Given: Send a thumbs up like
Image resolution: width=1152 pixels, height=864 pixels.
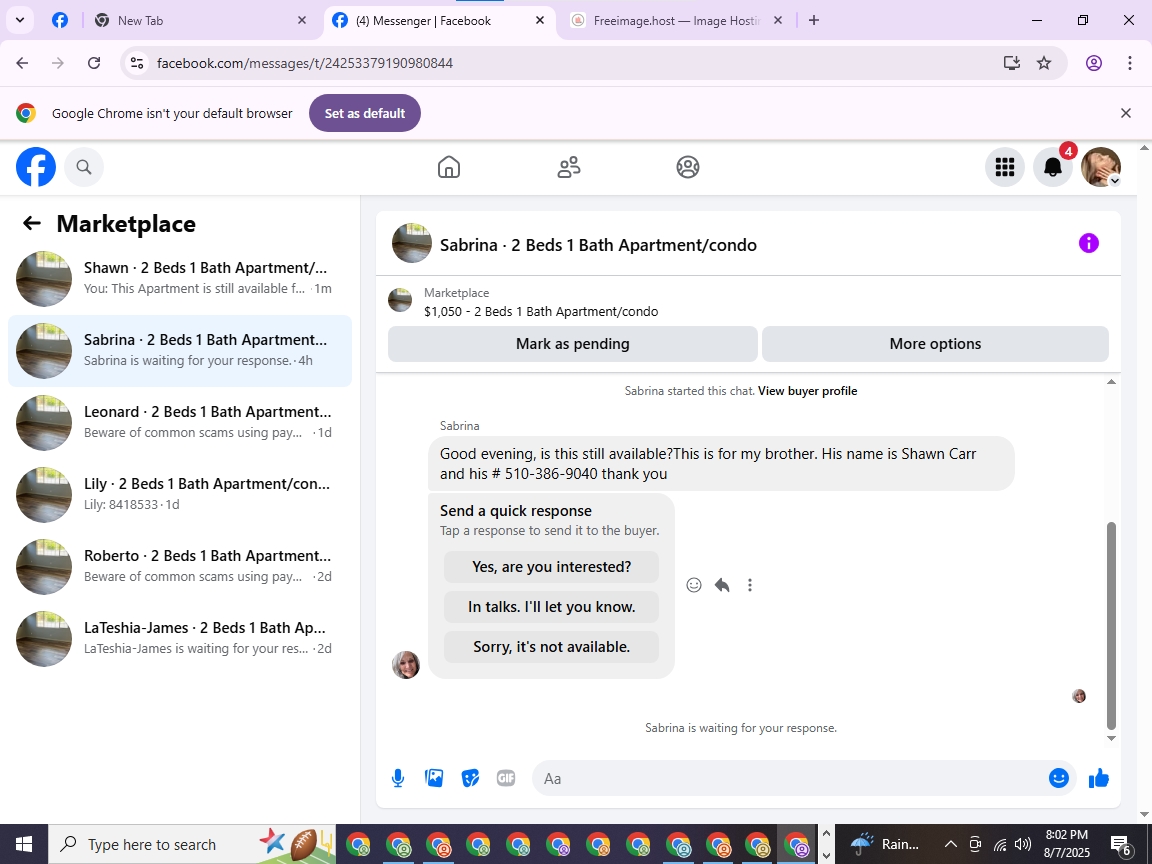Looking at the screenshot, I should (x=1098, y=778).
